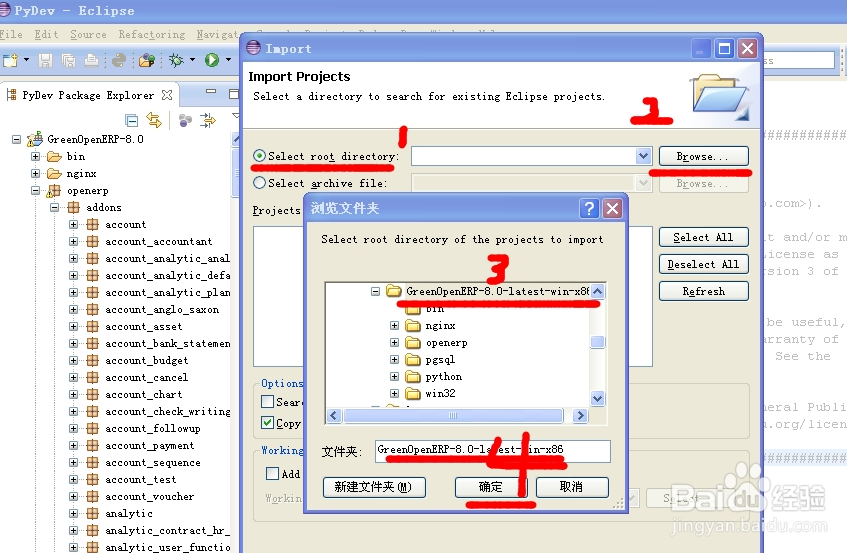This screenshot has height=553, width=847.
Task: Click the Print toolbar icon
Action: coord(92,60)
